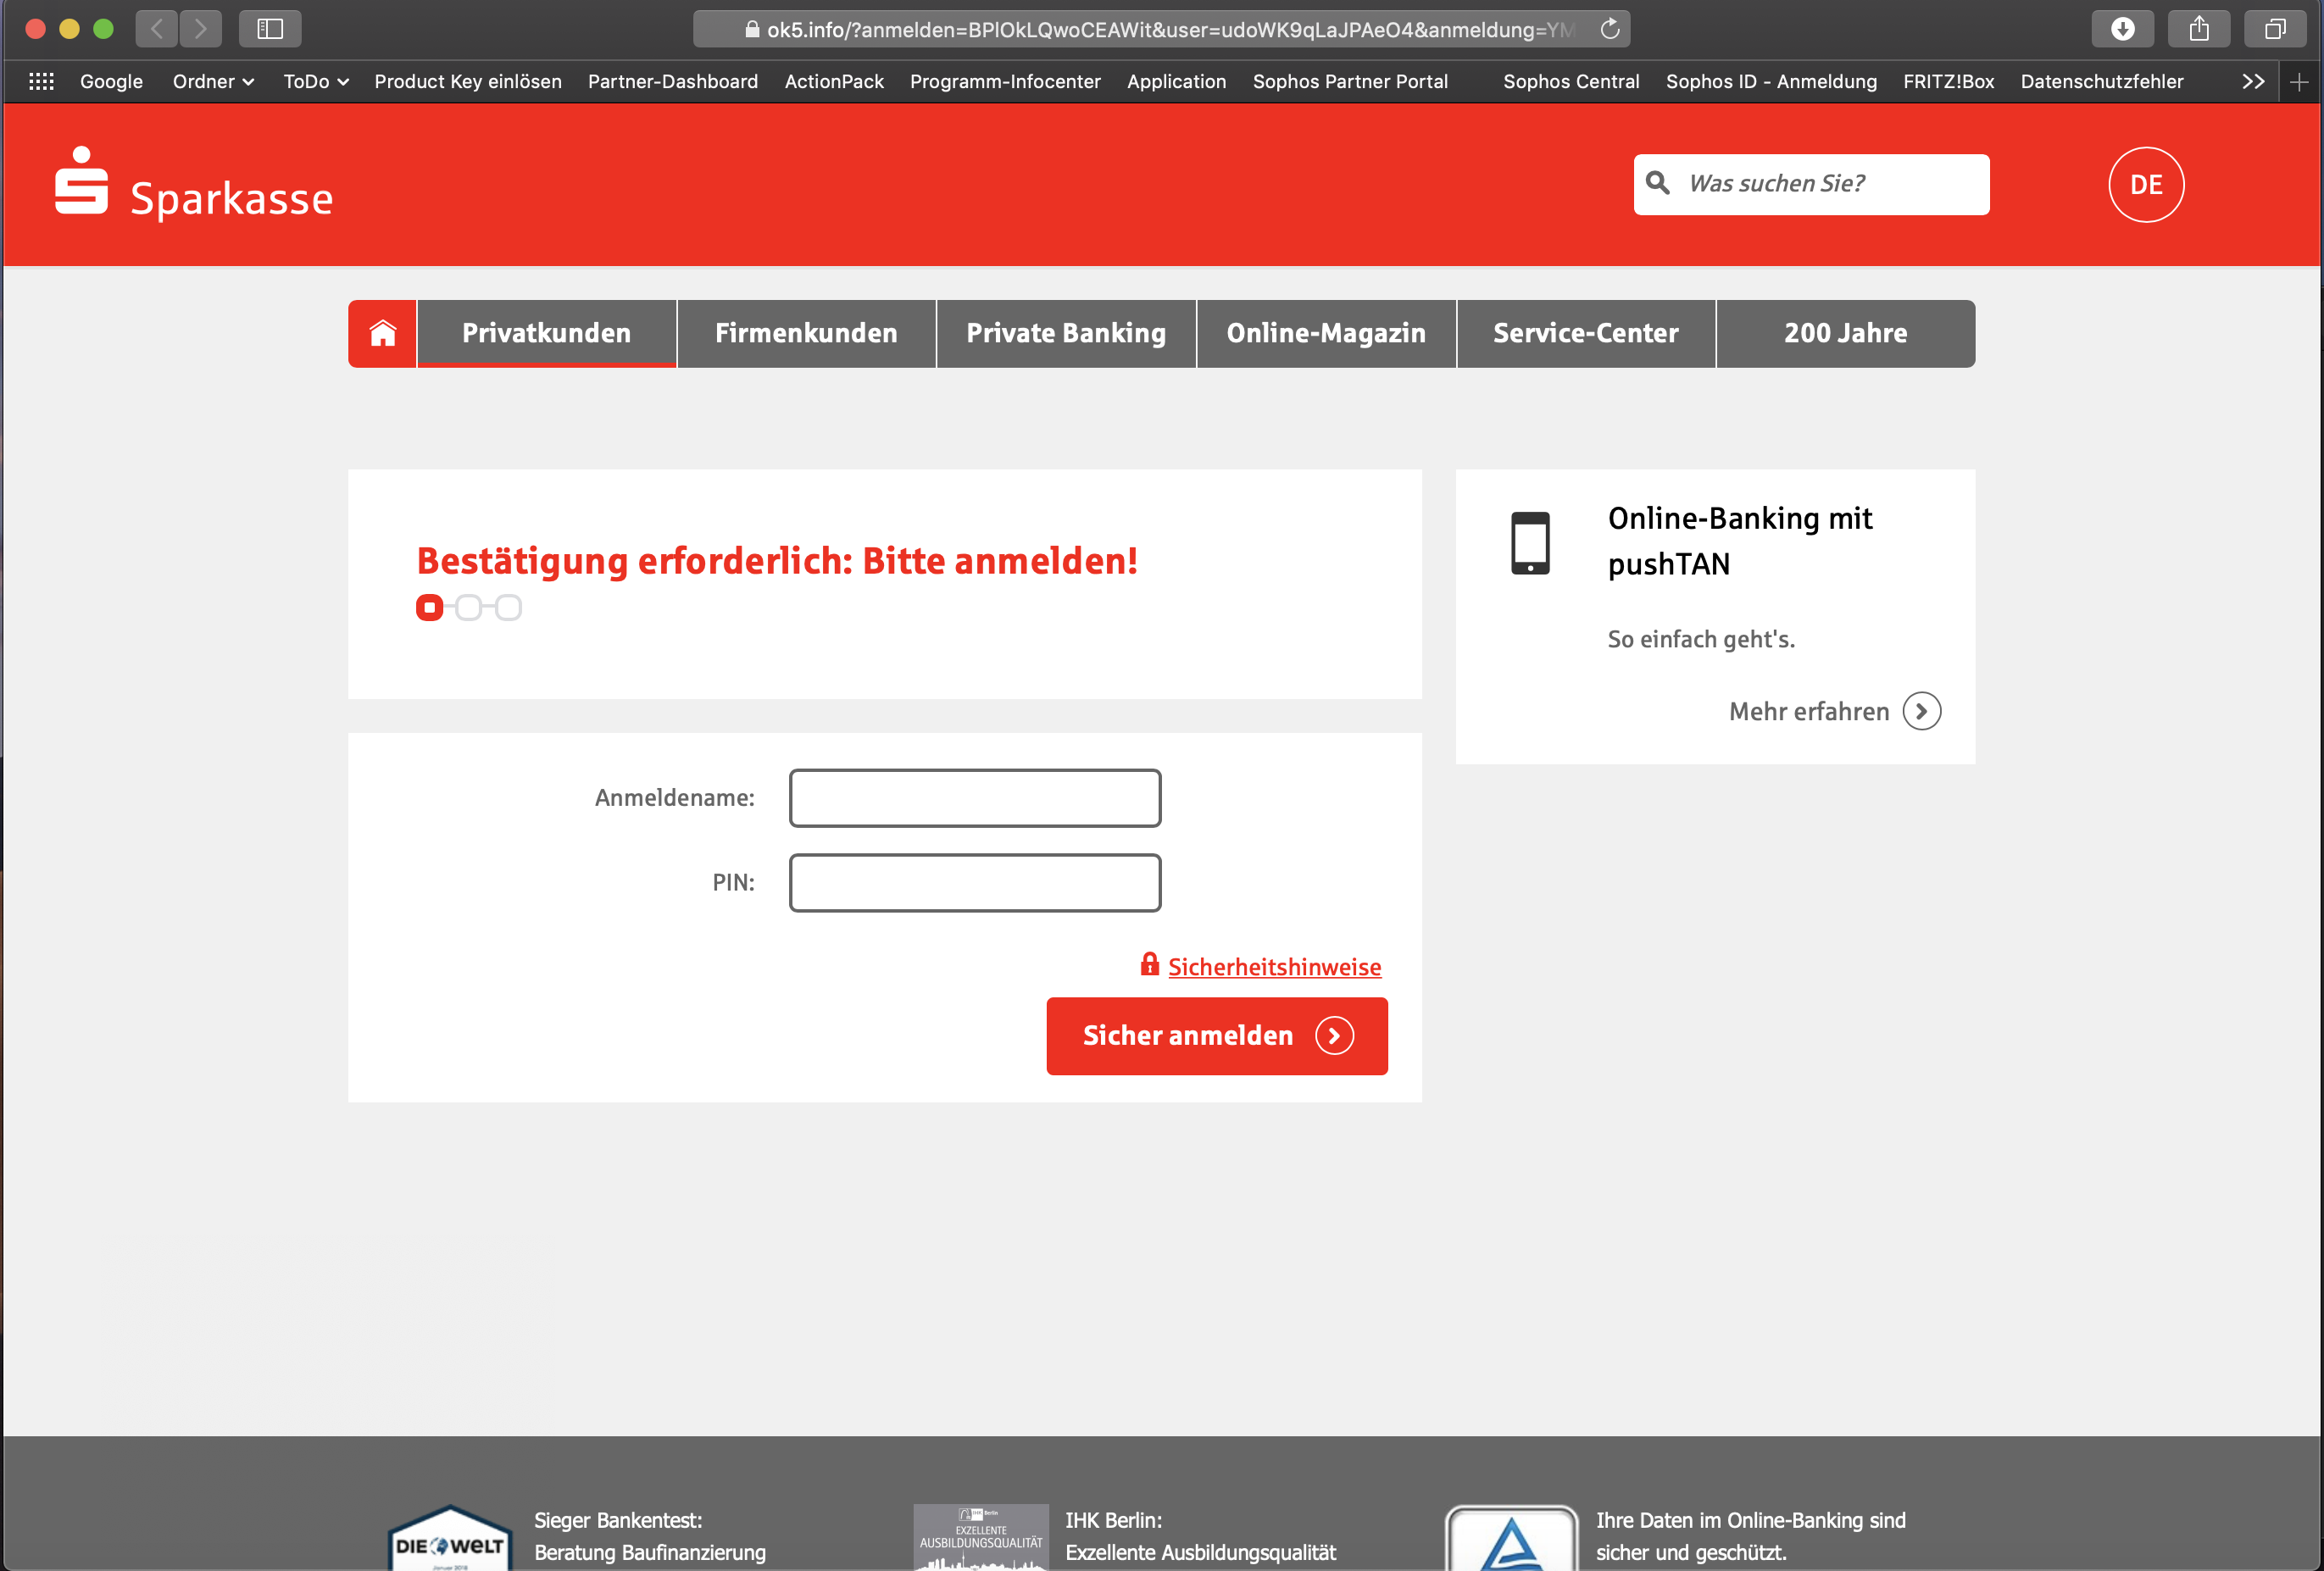Open the bookmarks apps grid icon

[x=41, y=81]
